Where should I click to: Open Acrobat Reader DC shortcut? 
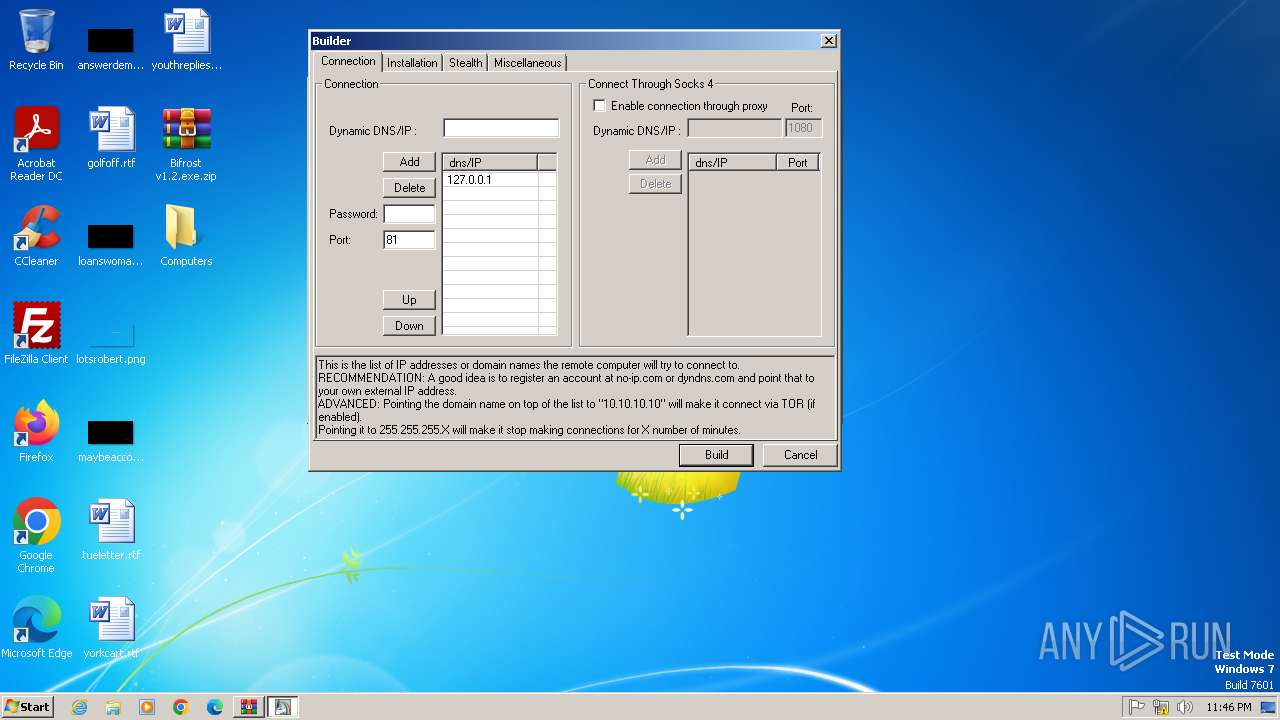point(36,144)
